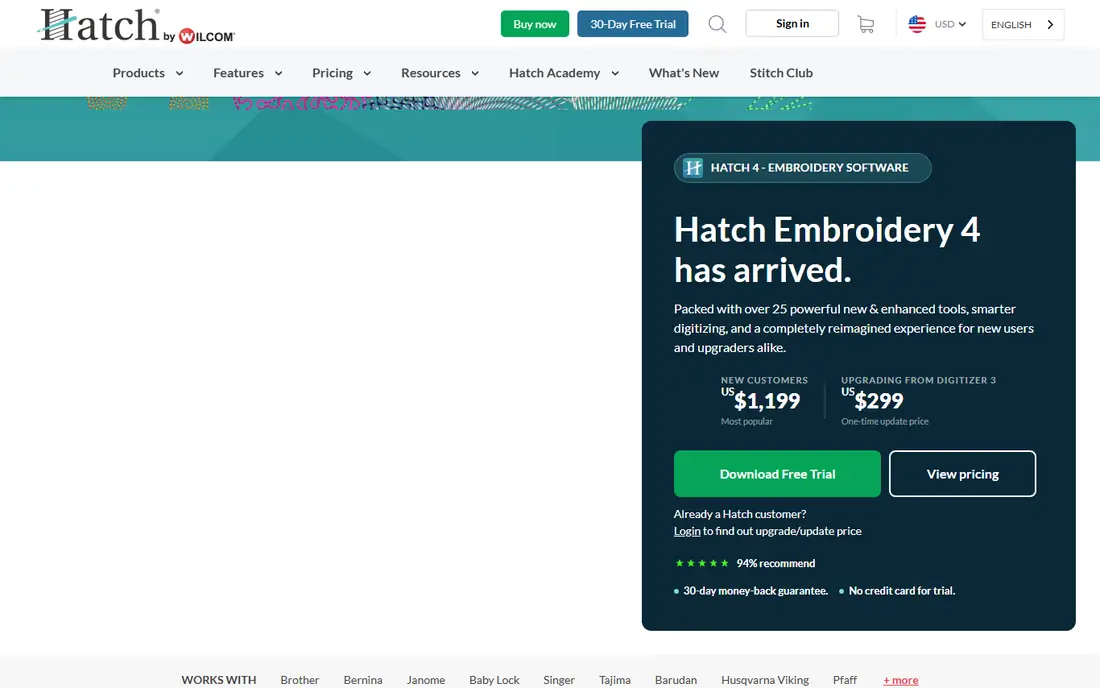The width and height of the screenshot is (1100, 688).
Task: Open the Pricing nav item
Action: point(333,73)
